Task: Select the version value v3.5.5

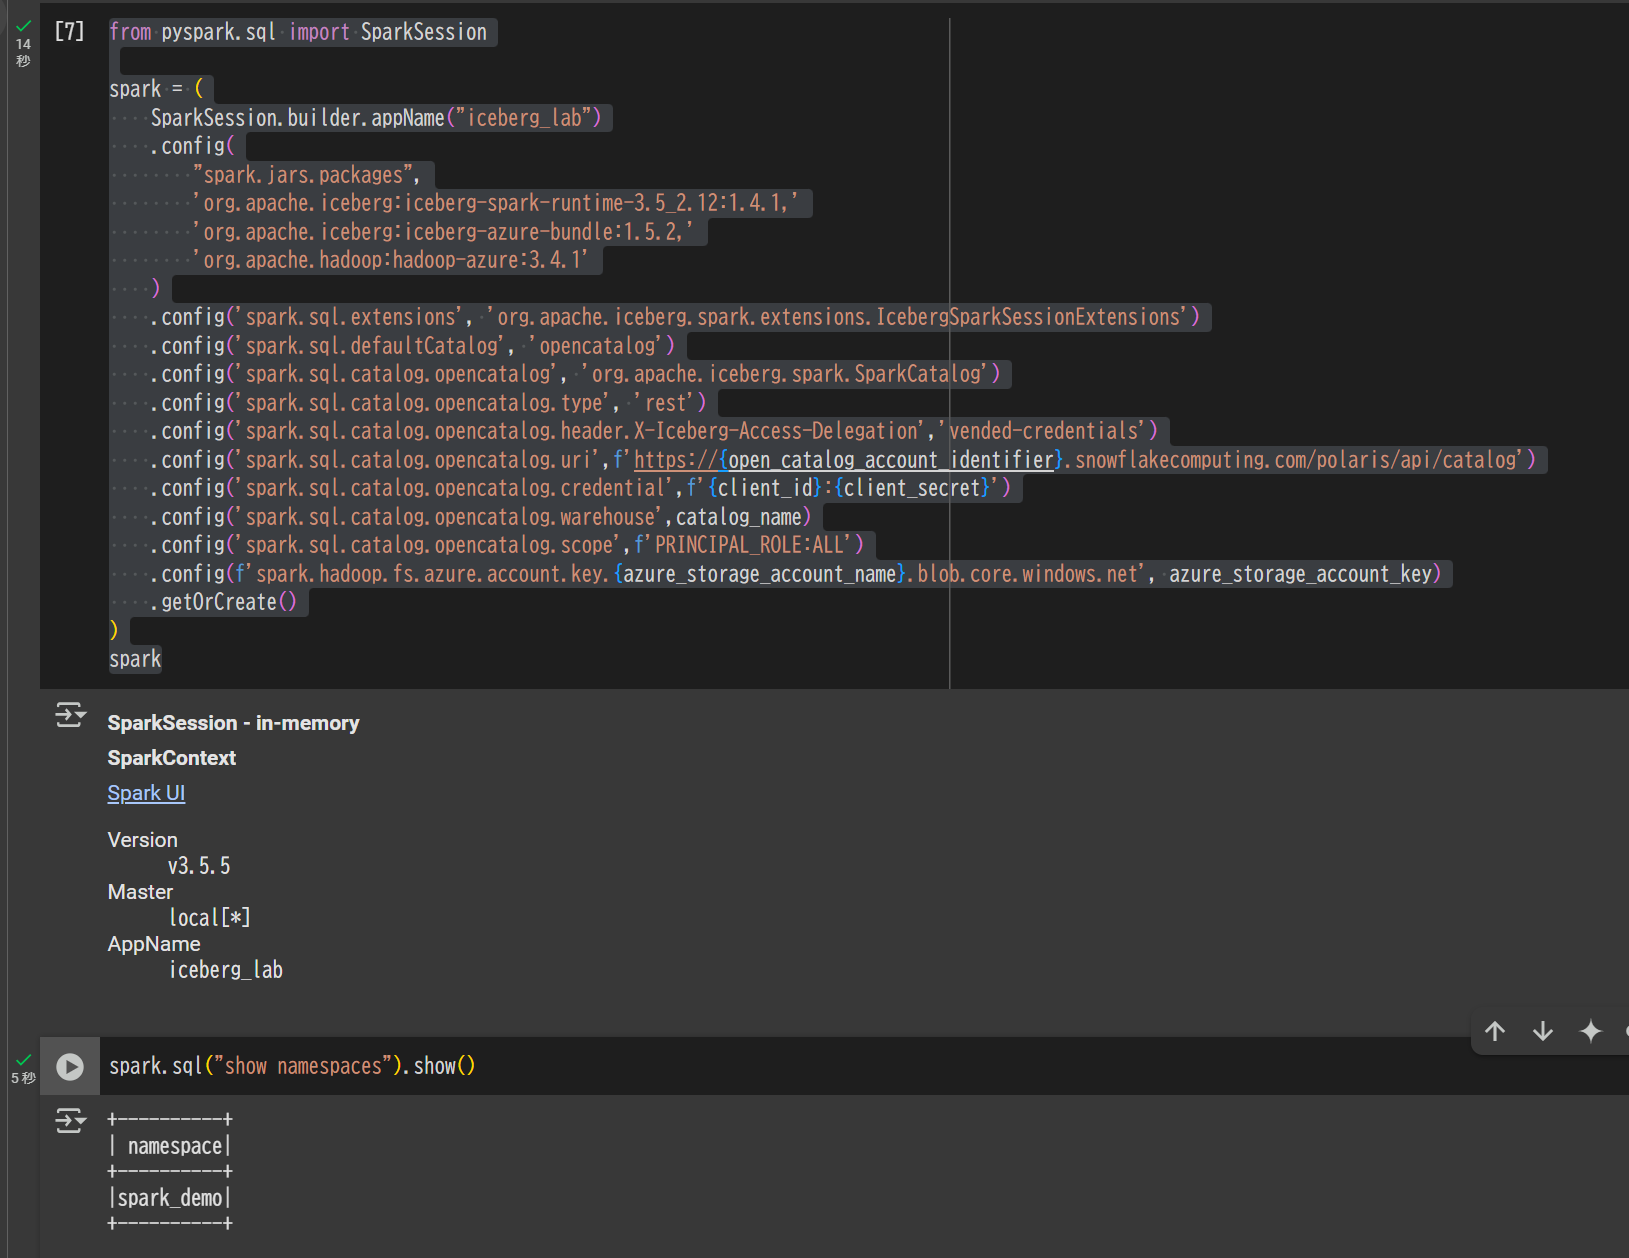Action: (199, 866)
